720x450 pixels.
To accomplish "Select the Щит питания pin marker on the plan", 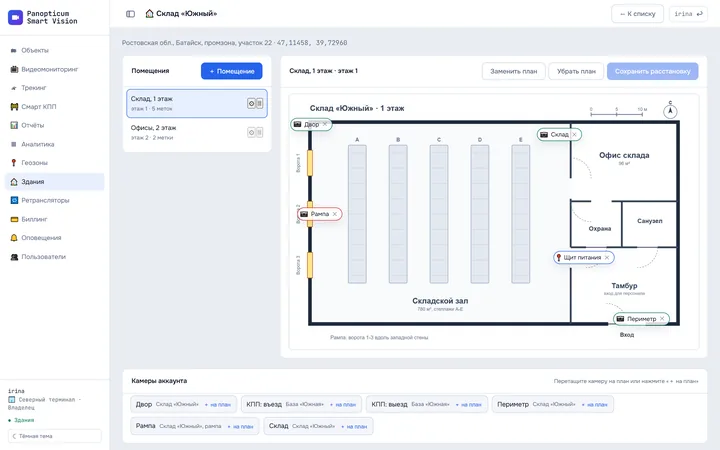I will point(584,258).
